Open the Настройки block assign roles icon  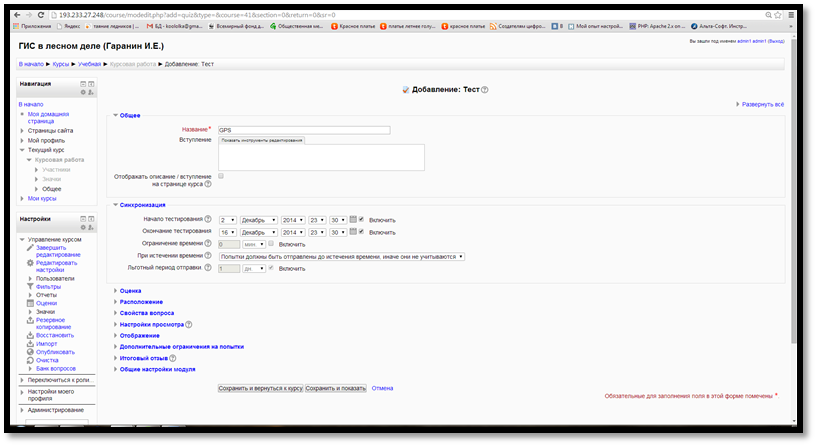tap(91, 227)
